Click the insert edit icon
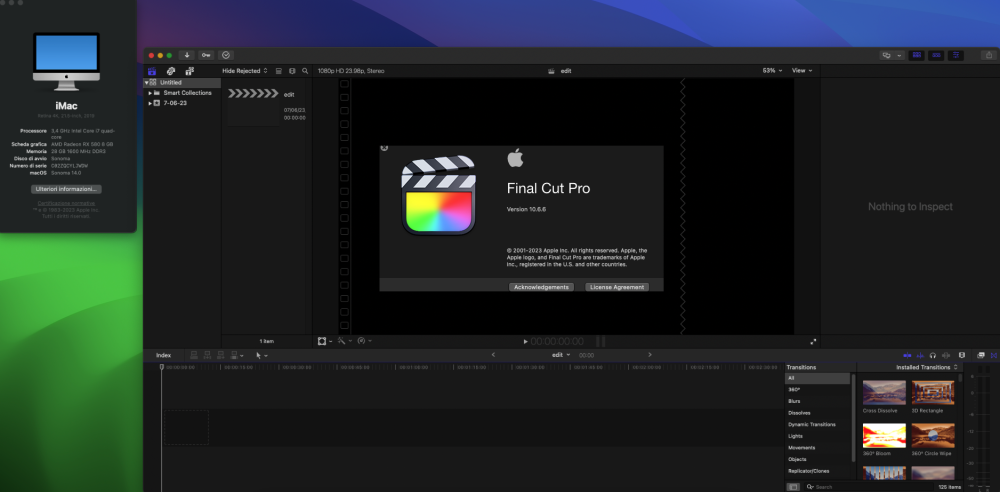Image resolution: width=1000 pixels, height=492 pixels. (208, 355)
